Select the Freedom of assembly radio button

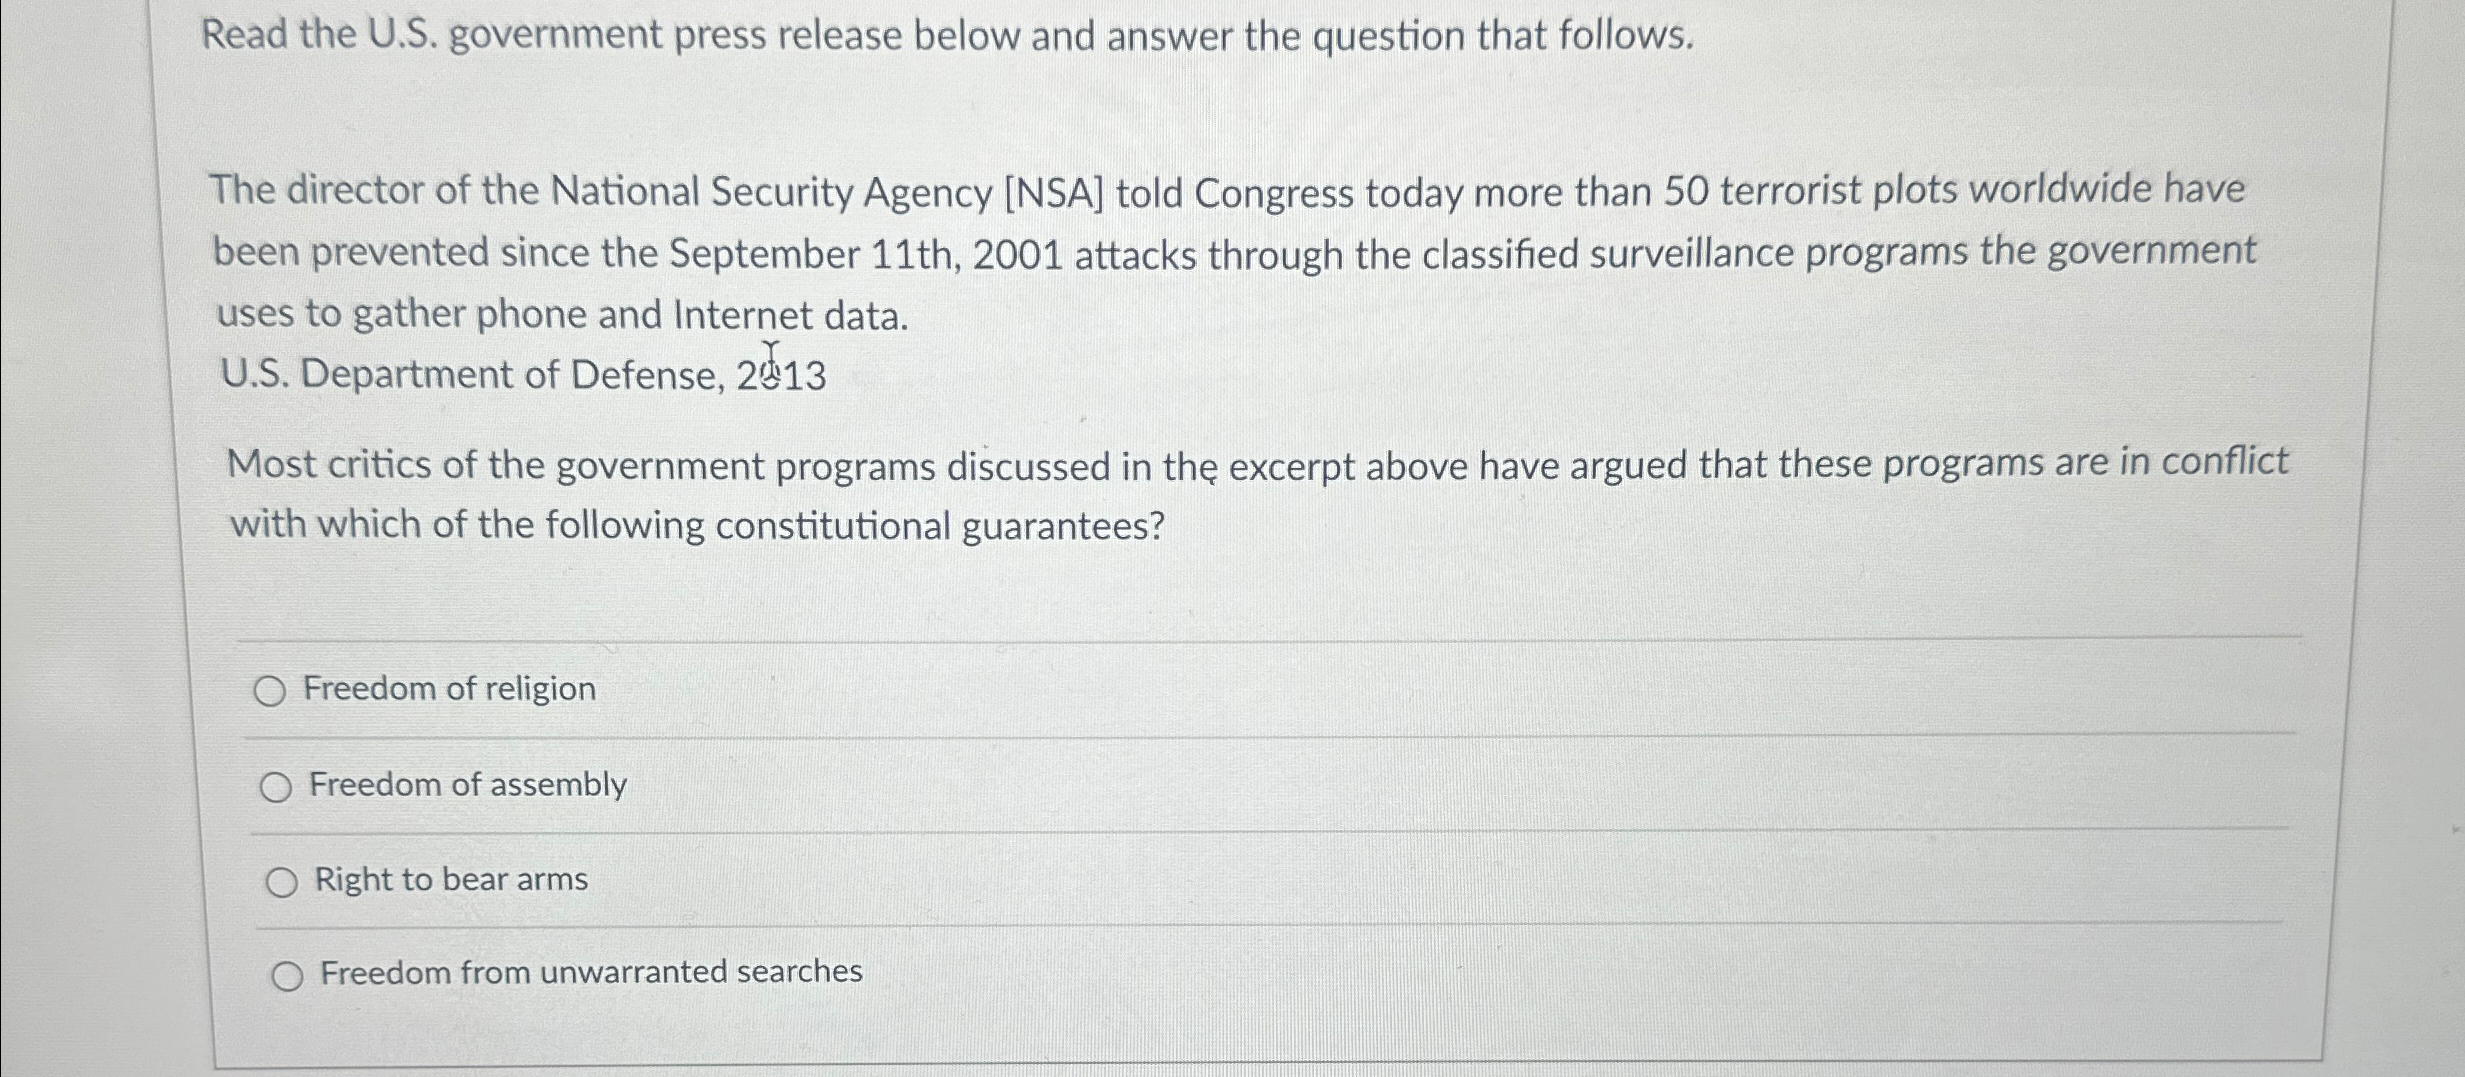coord(276,786)
